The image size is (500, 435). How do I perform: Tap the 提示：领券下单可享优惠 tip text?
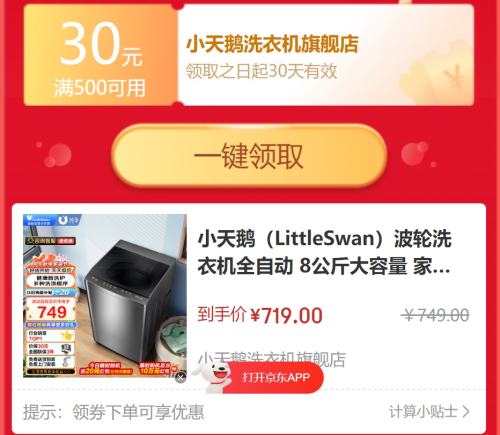113,412
